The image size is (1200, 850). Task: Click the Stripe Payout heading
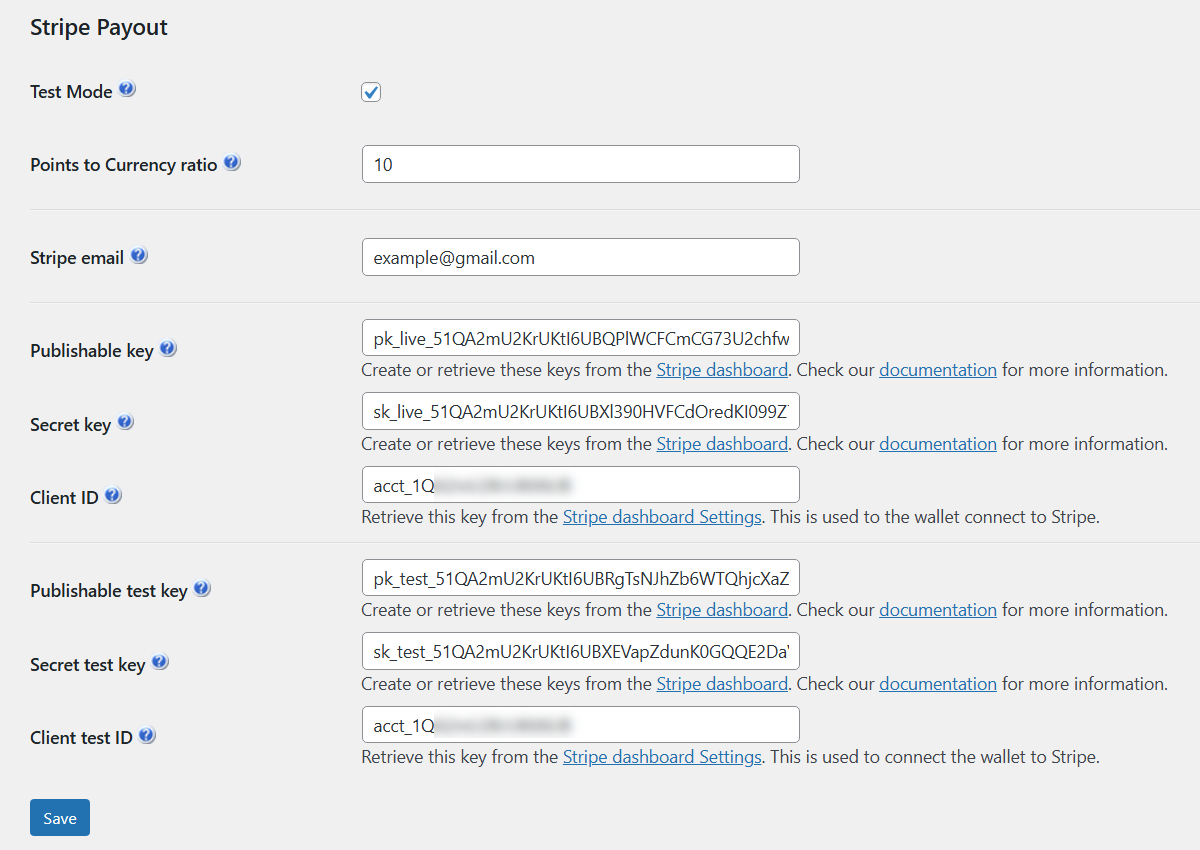pyautogui.click(x=99, y=27)
